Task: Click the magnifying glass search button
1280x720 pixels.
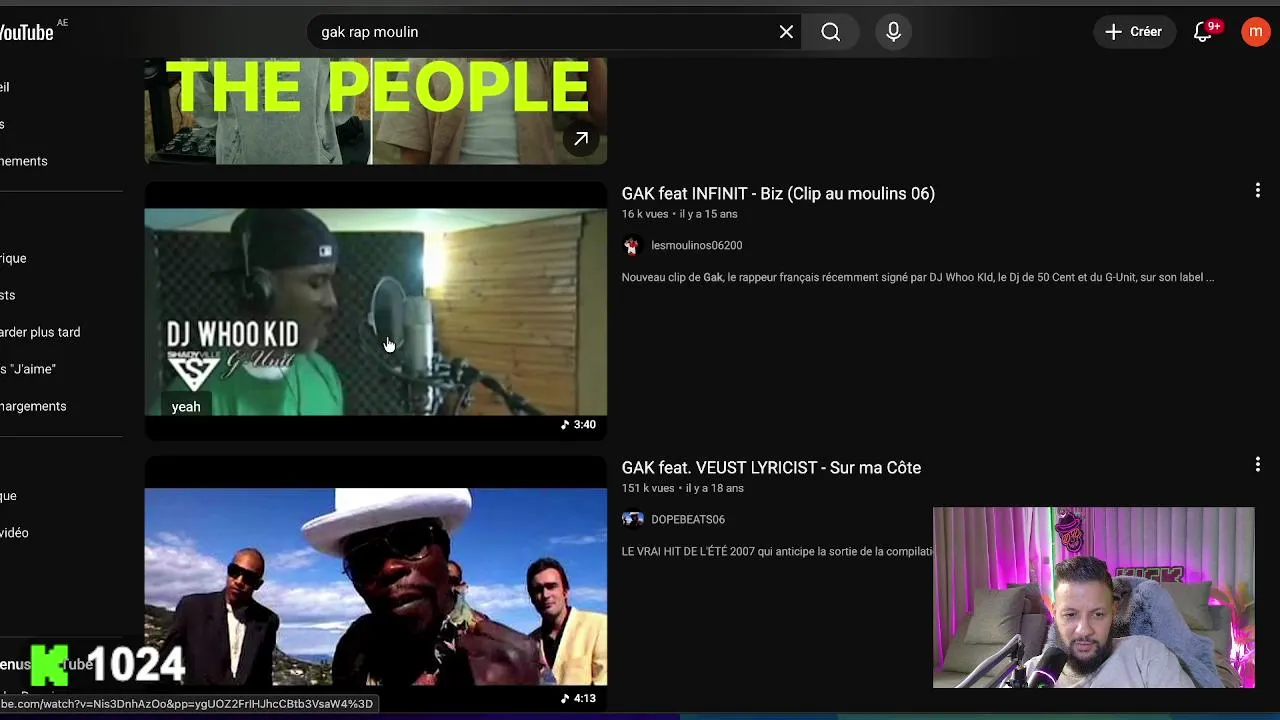Action: point(831,32)
